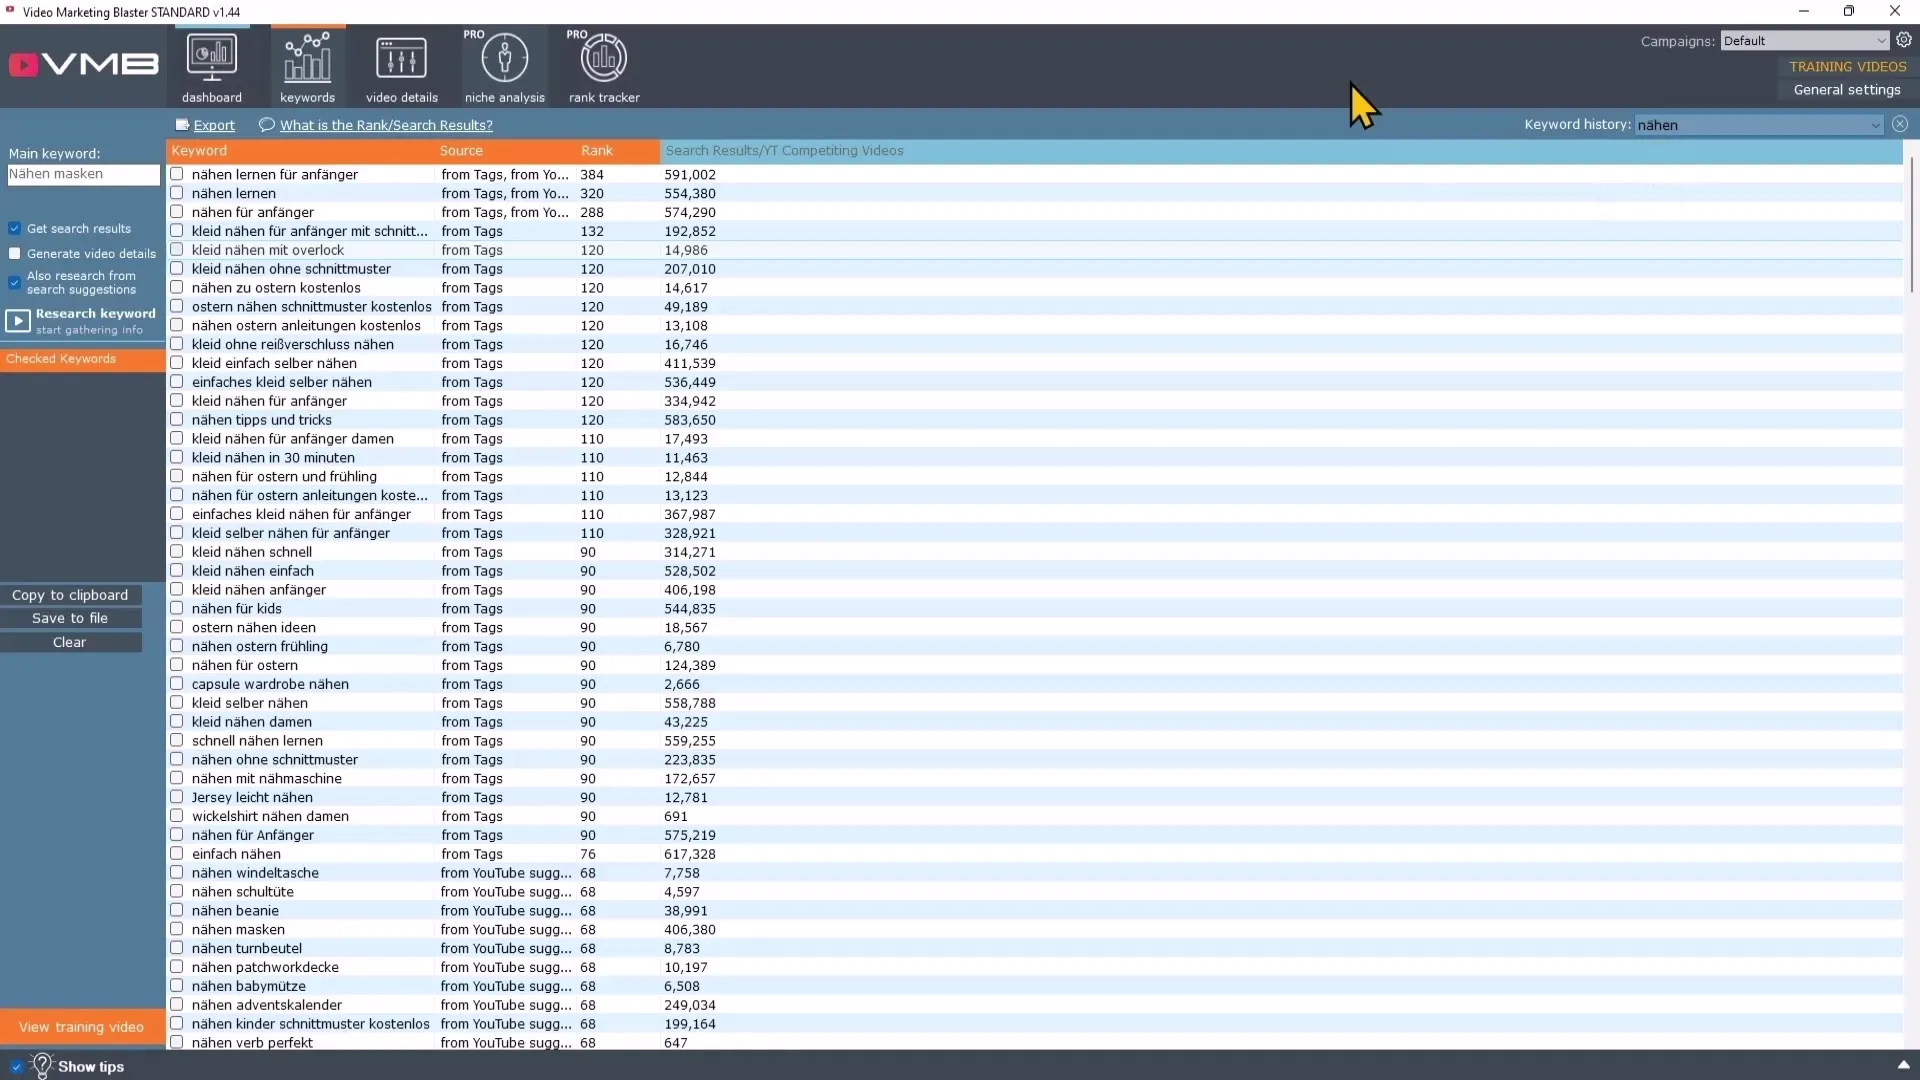Click the Main keyword input field
Viewport: 1920px width, 1080px height.
(83, 173)
